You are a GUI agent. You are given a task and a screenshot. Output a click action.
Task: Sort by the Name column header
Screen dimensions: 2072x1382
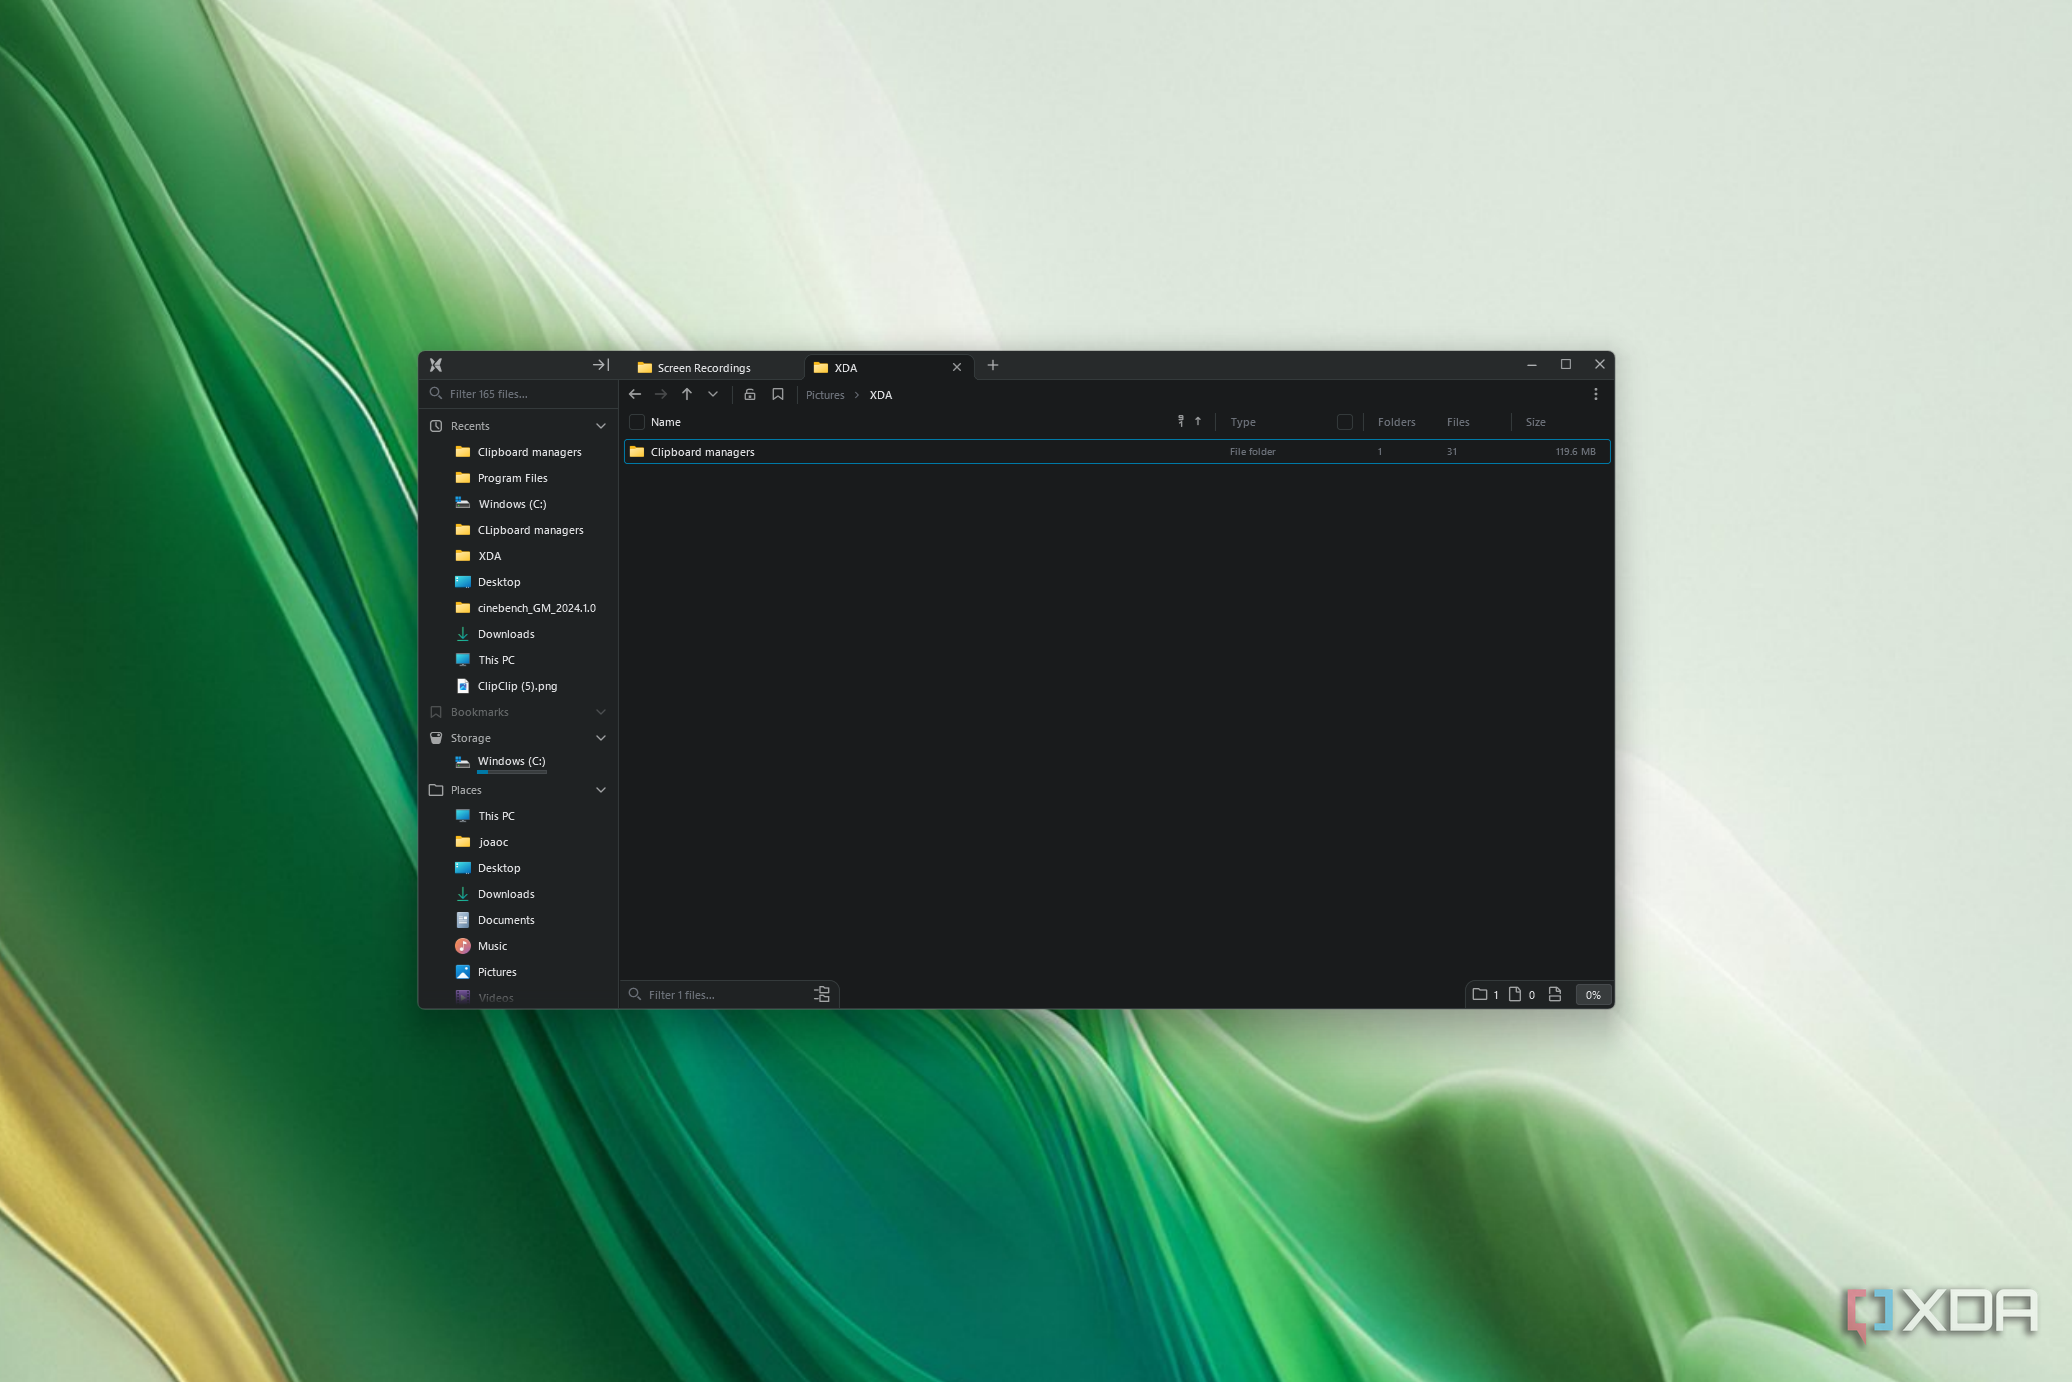pyautogui.click(x=666, y=422)
